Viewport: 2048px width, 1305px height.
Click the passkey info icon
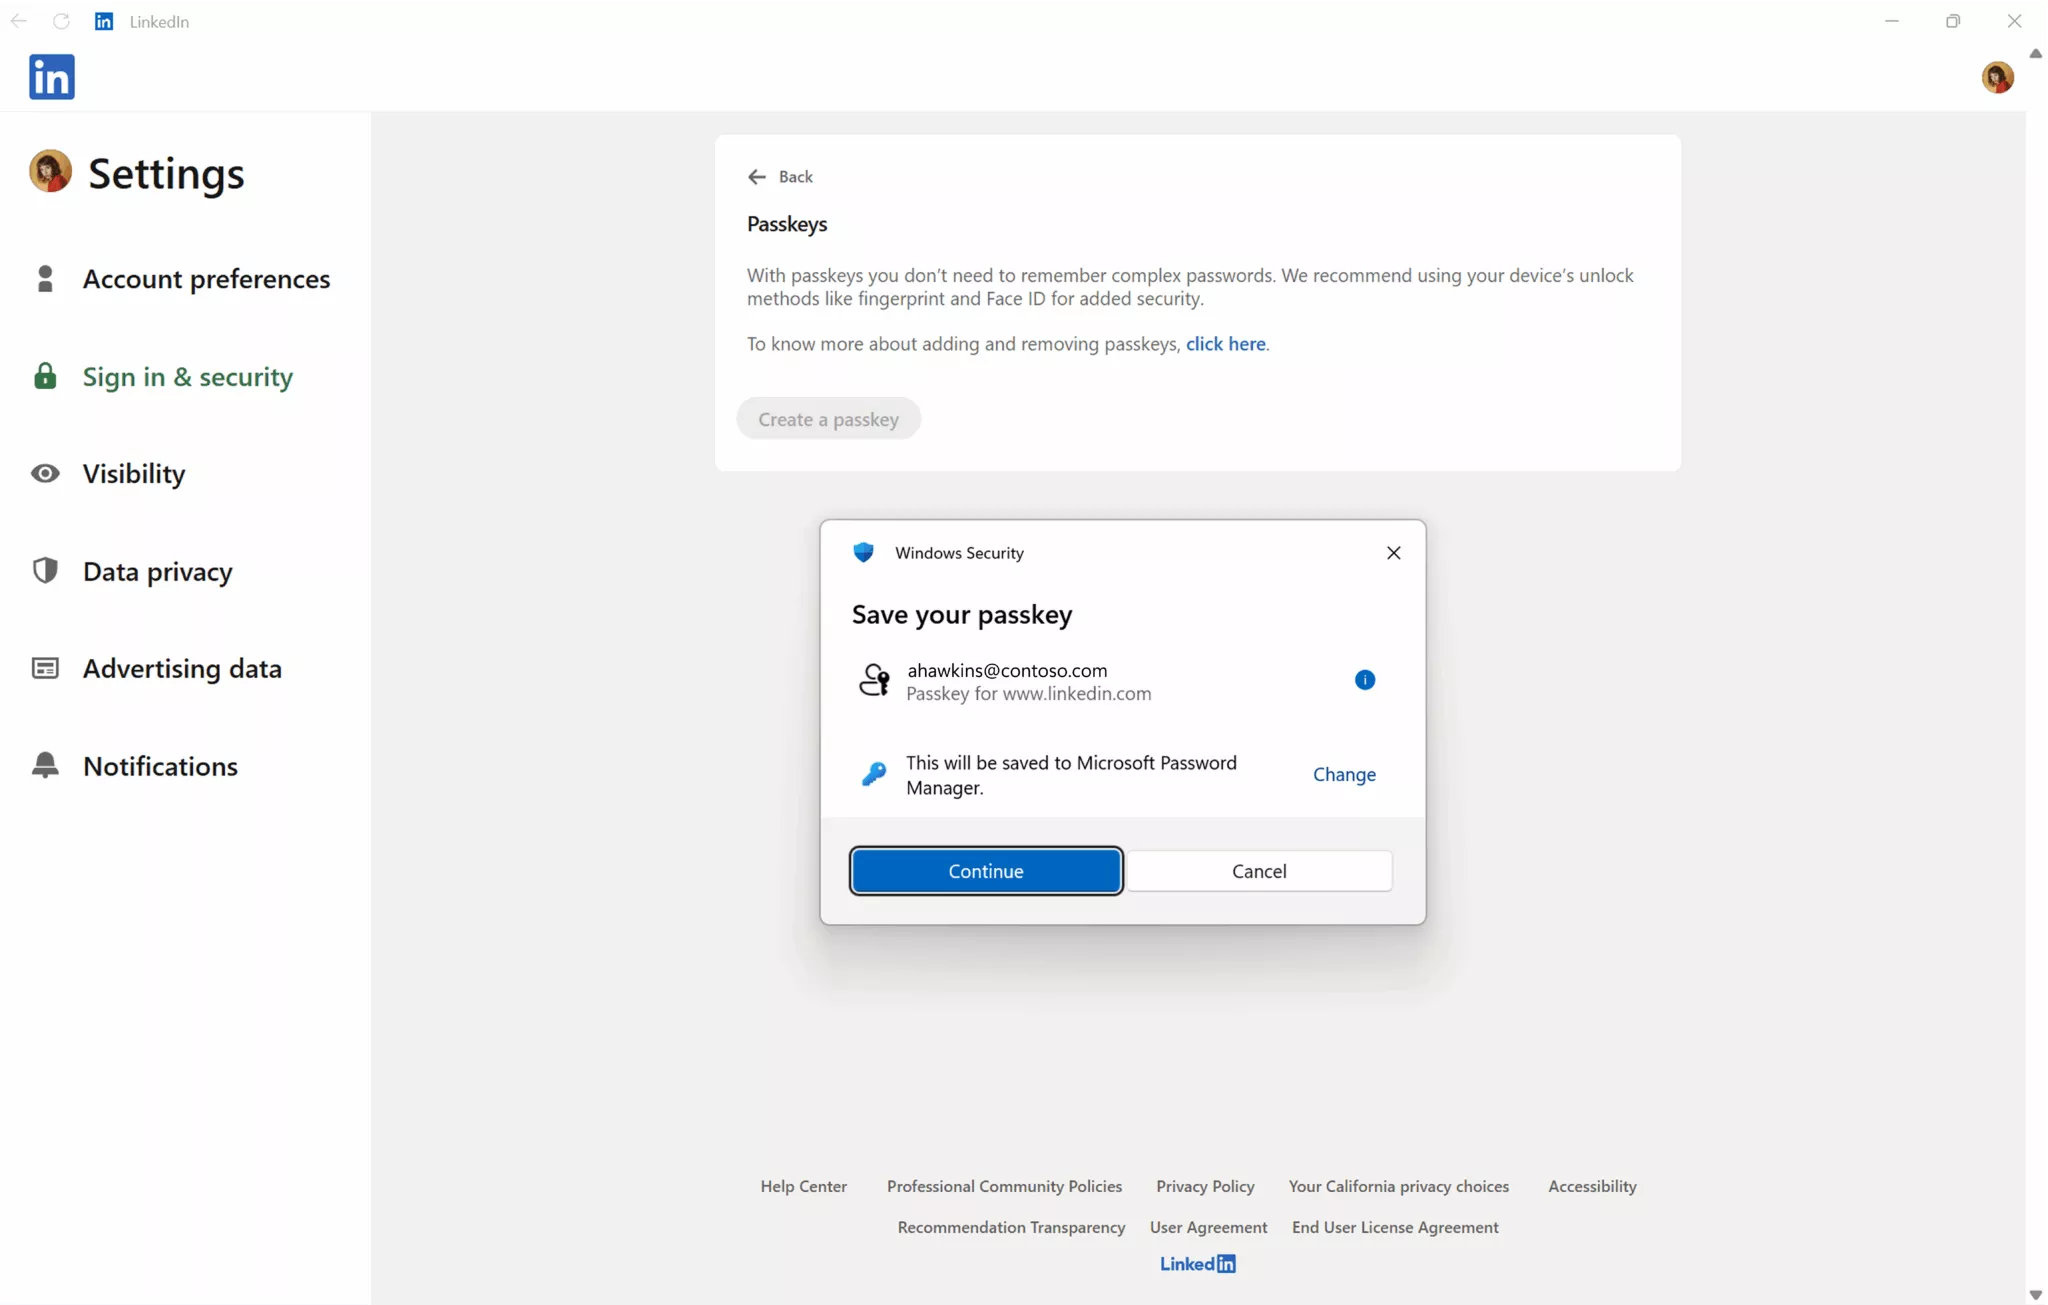[1365, 679]
